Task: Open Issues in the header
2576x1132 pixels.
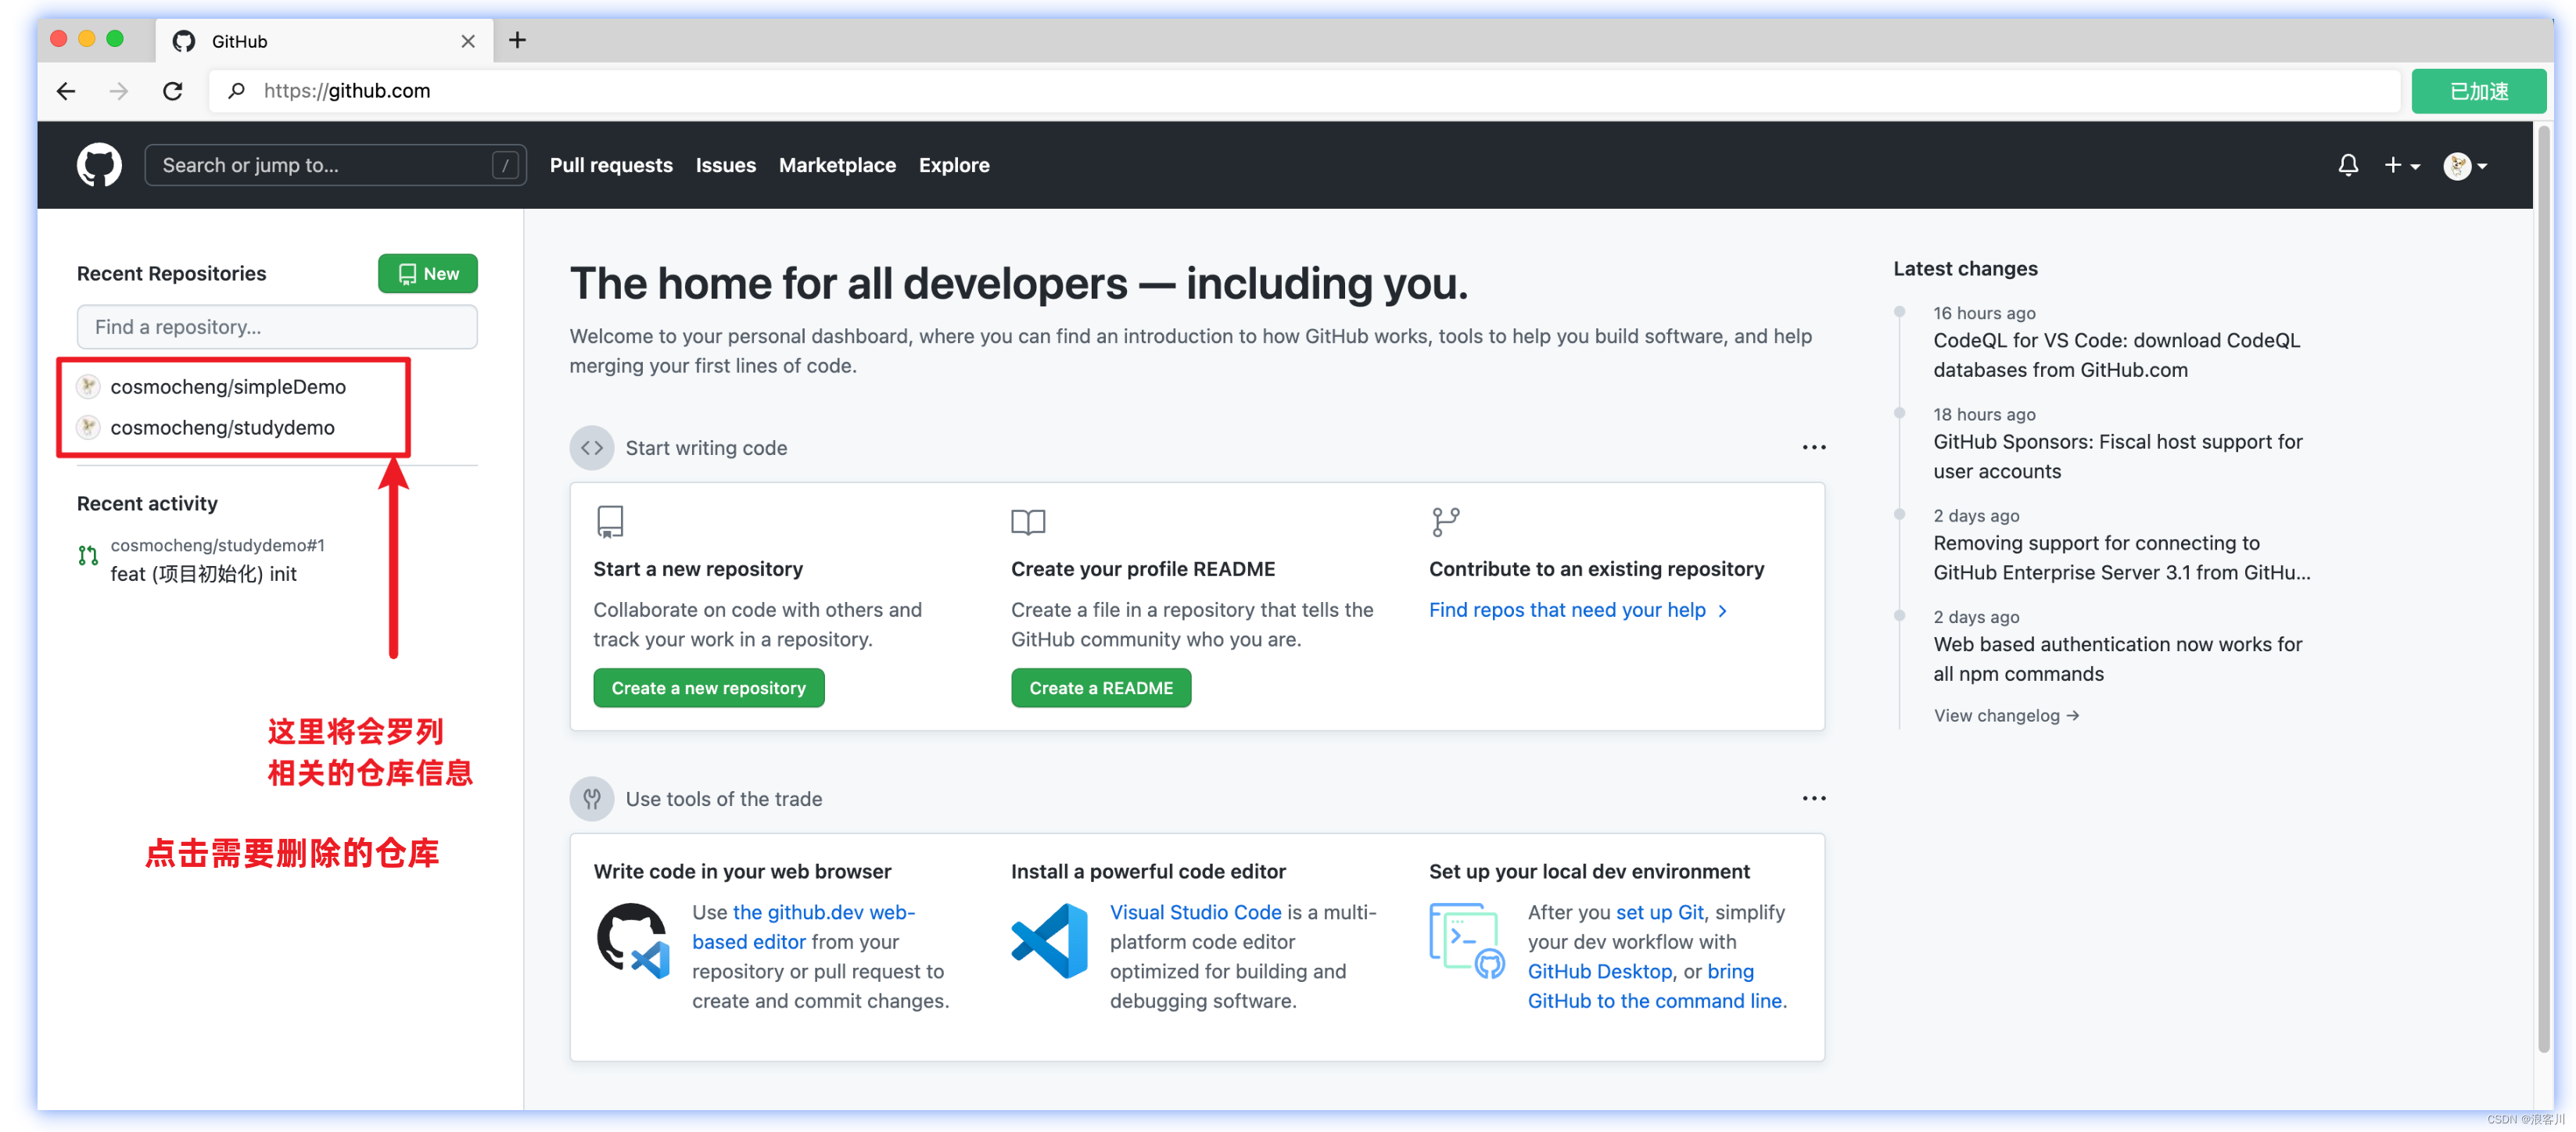Action: coord(725,165)
